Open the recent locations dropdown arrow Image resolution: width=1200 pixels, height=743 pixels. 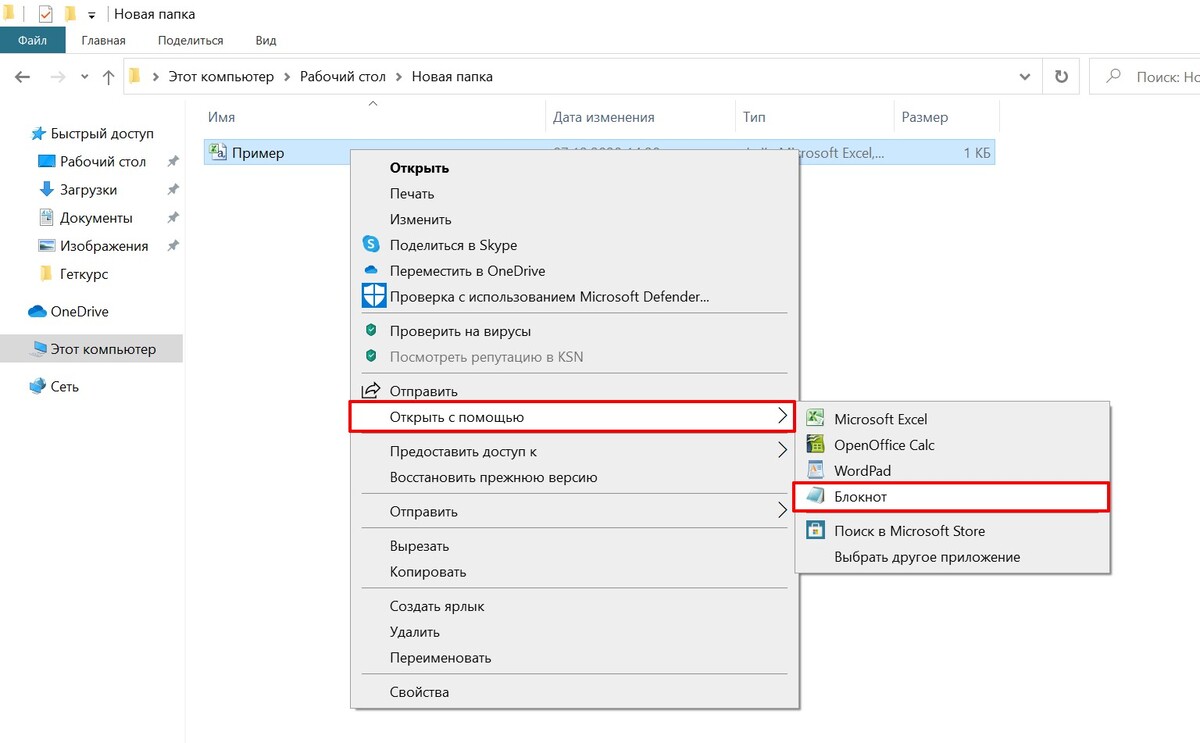(x=84, y=77)
